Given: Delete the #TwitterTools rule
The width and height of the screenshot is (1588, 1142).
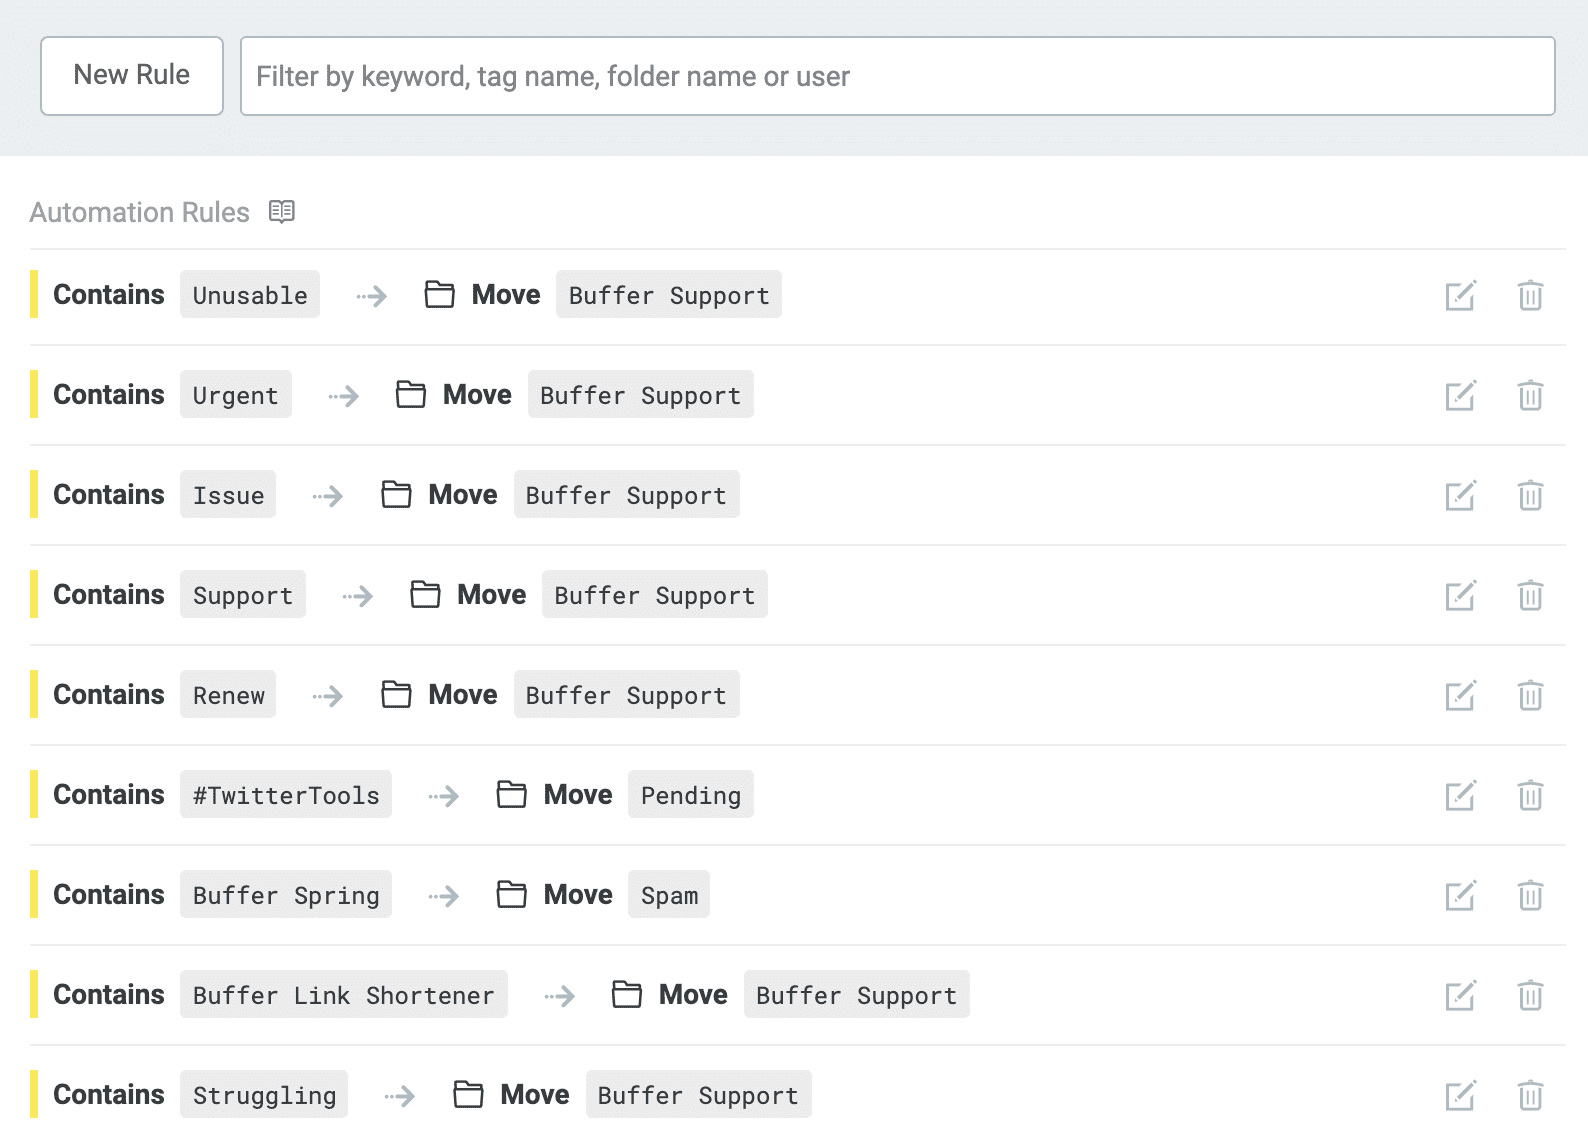Looking at the screenshot, I should [x=1530, y=796].
